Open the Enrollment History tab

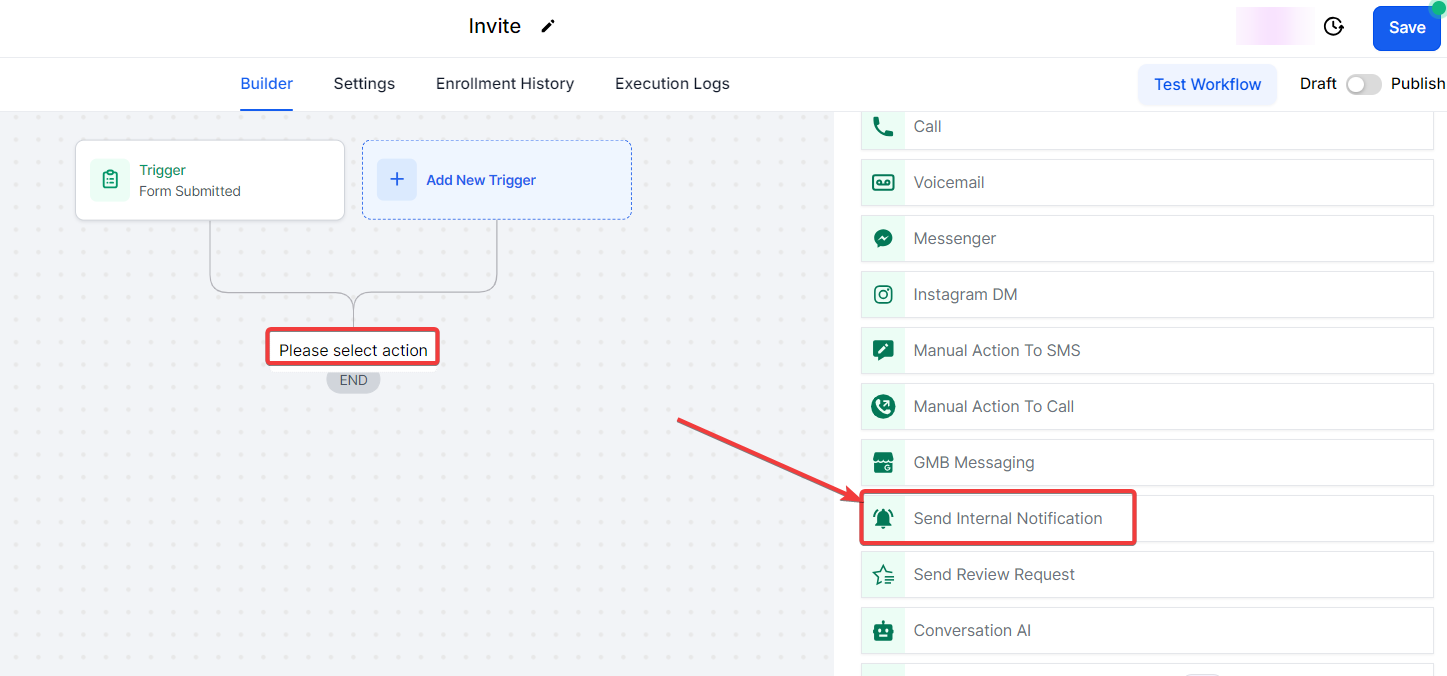[505, 84]
